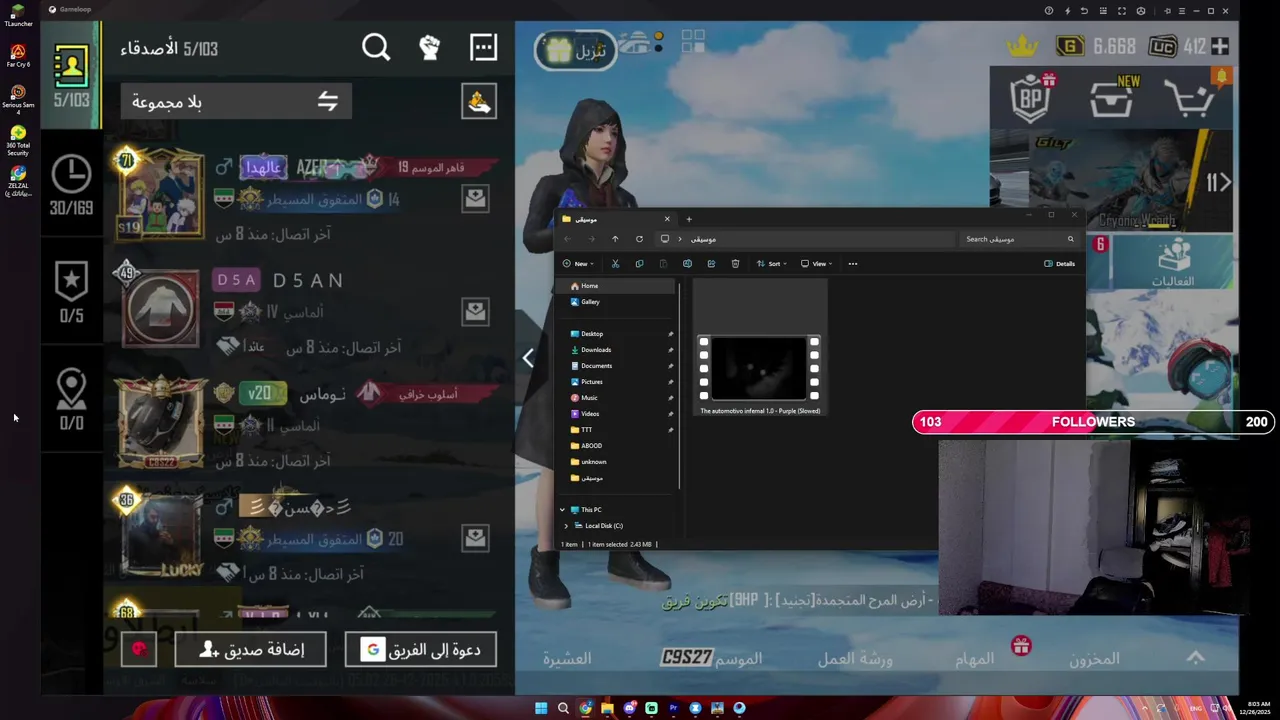Click the gold crown icon in the game
Screen dimensions: 1280x720
pos(1021,46)
